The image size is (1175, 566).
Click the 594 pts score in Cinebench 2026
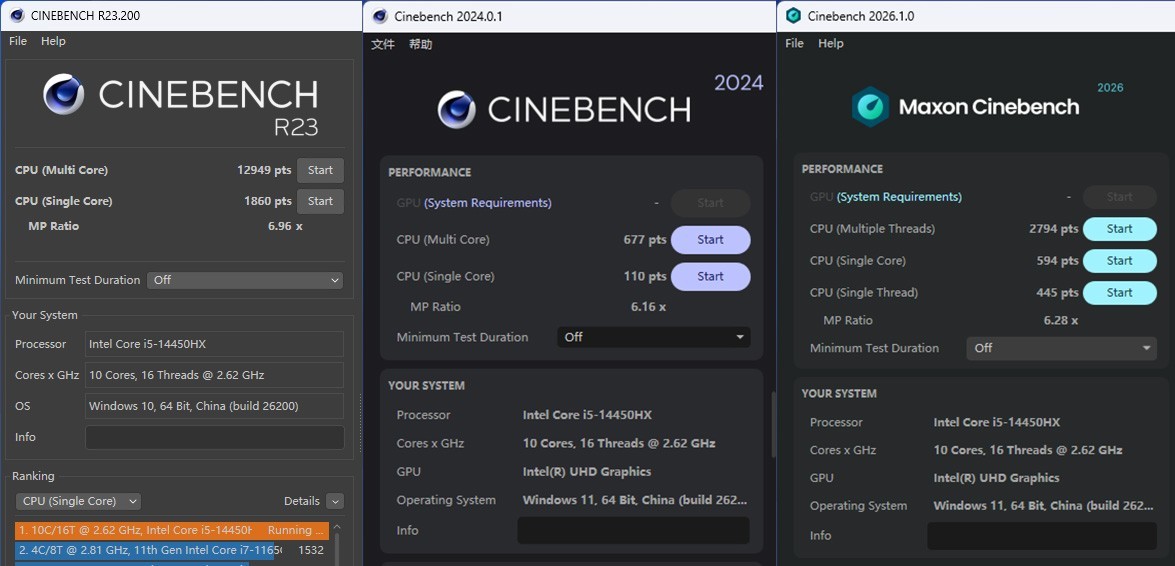pyautogui.click(x=1057, y=261)
